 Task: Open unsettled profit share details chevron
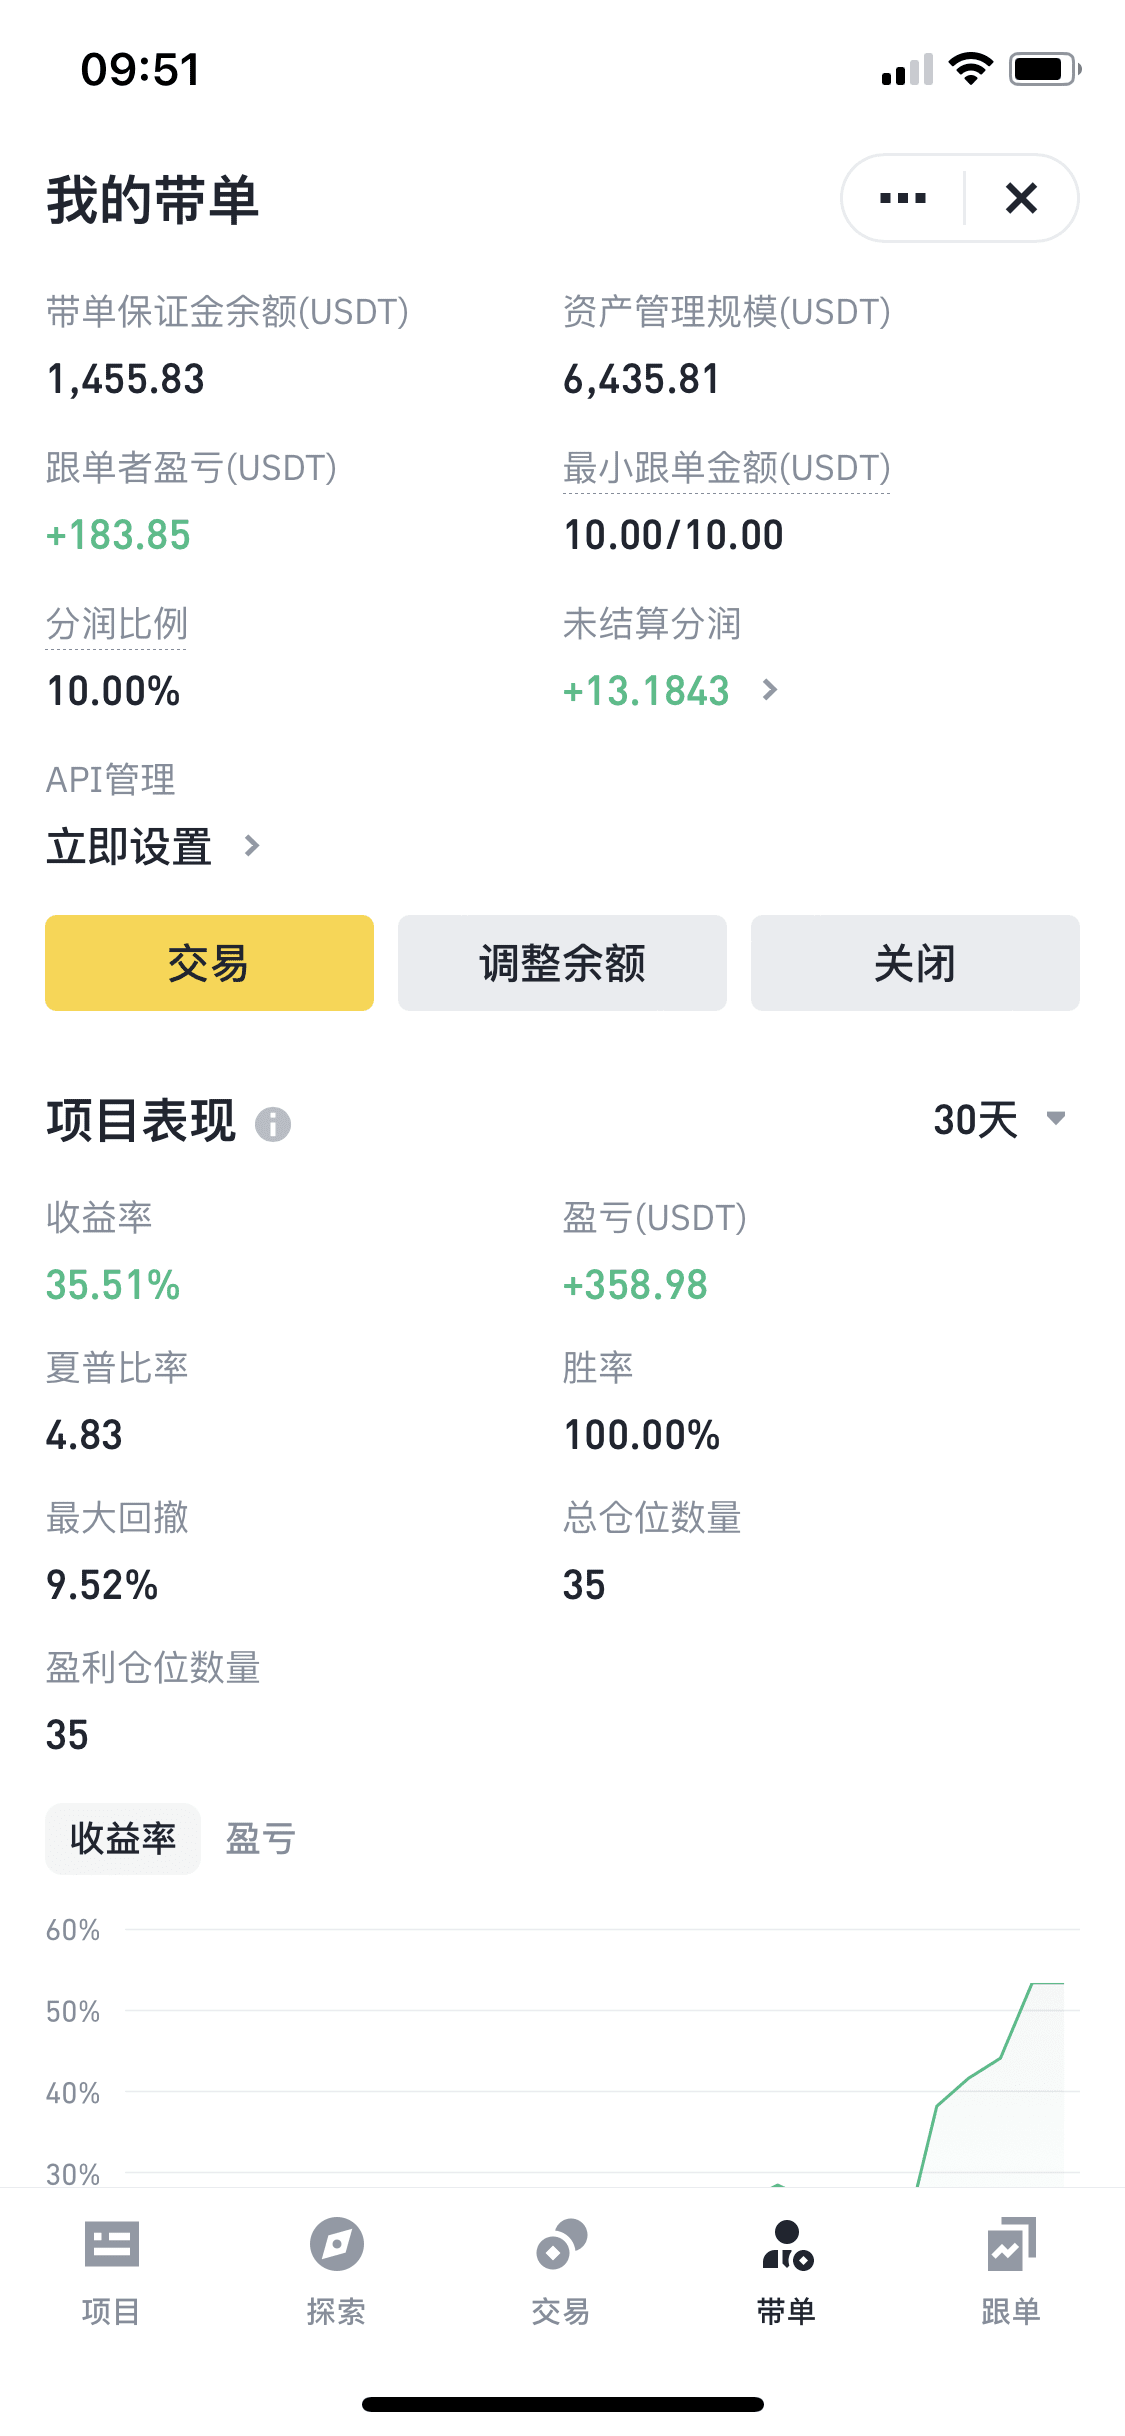[769, 690]
